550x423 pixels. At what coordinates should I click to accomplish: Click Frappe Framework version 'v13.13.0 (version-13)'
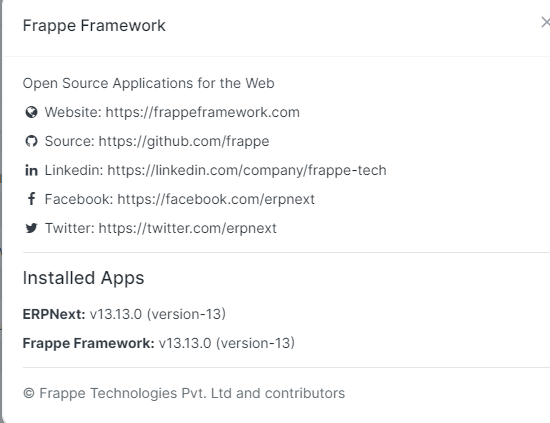[227, 343]
